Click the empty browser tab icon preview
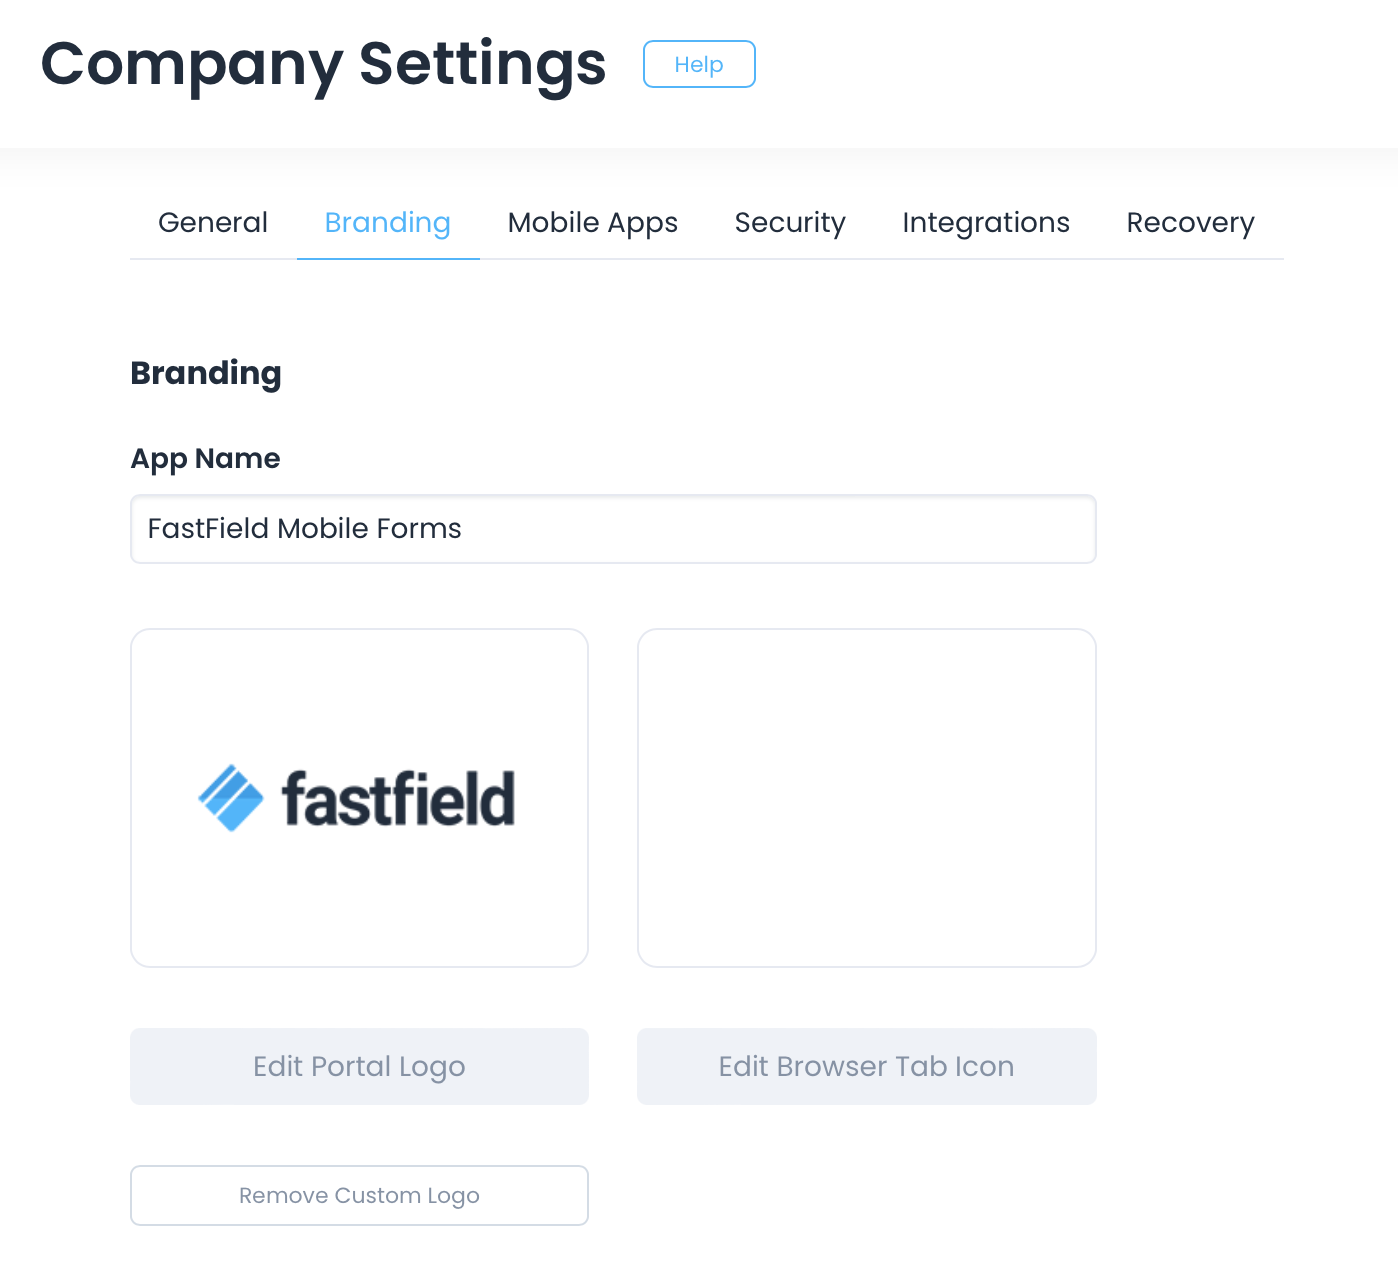 pos(867,798)
